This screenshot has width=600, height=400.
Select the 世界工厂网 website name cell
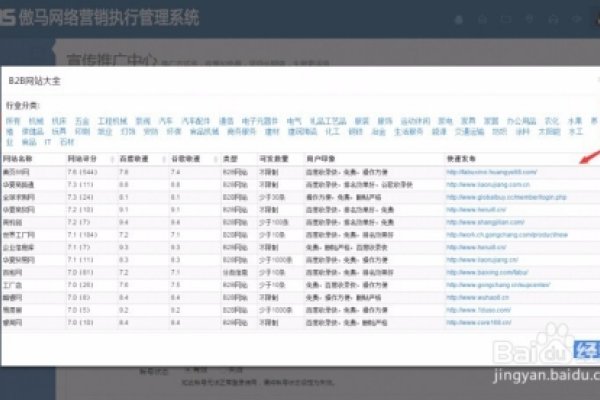(x=19, y=235)
